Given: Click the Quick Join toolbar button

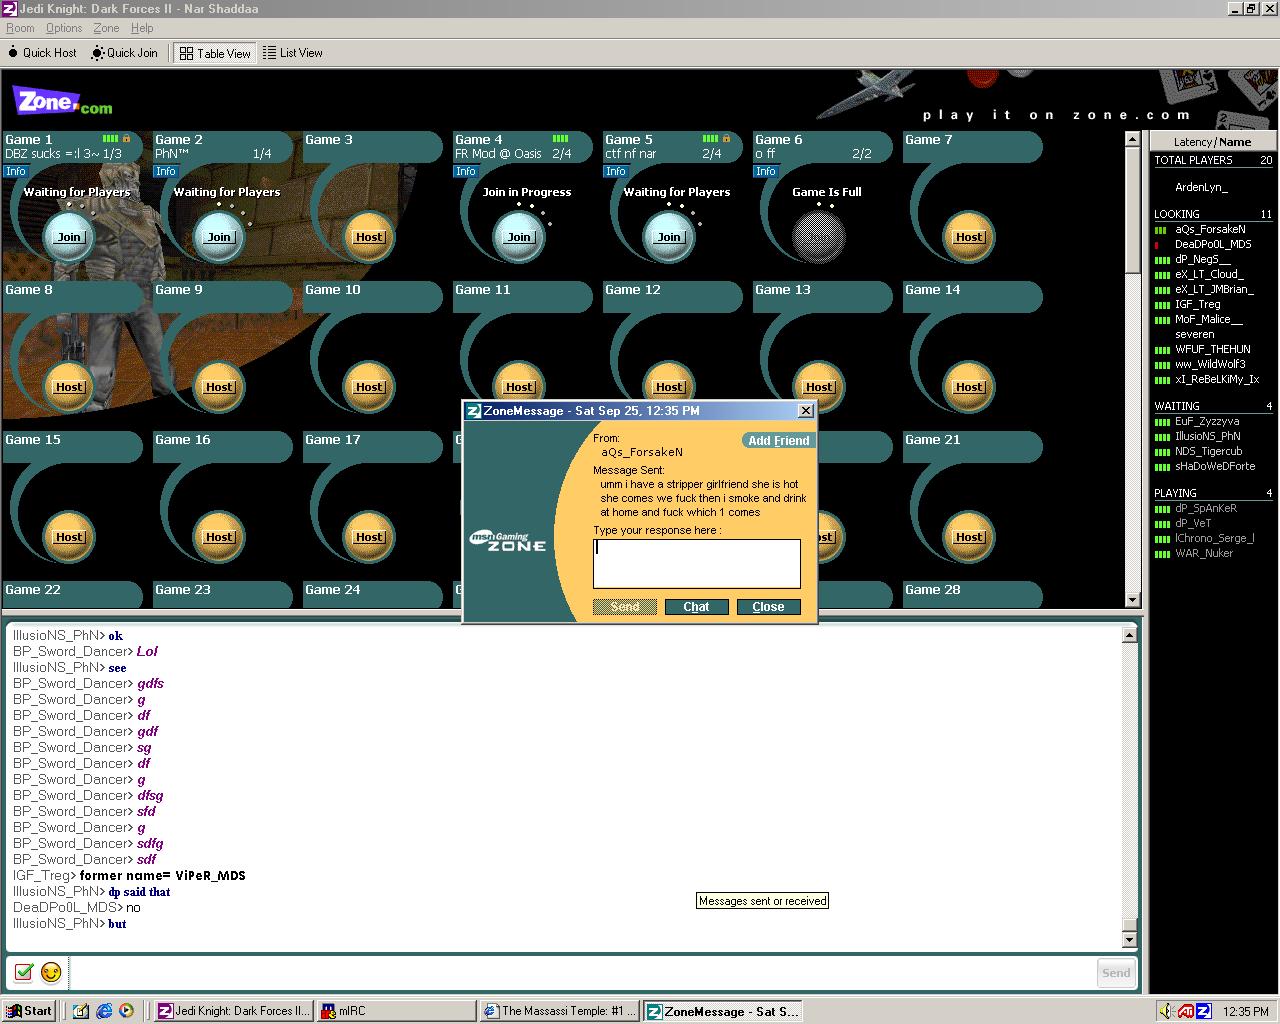Looking at the screenshot, I should pyautogui.click(x=125, y=53).
